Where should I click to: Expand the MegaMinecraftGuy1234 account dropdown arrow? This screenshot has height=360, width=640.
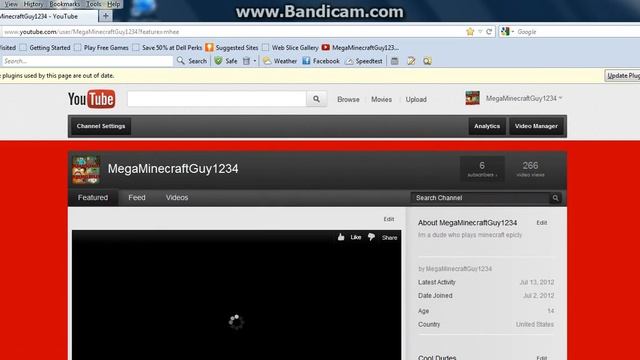[x=560, y=98]
